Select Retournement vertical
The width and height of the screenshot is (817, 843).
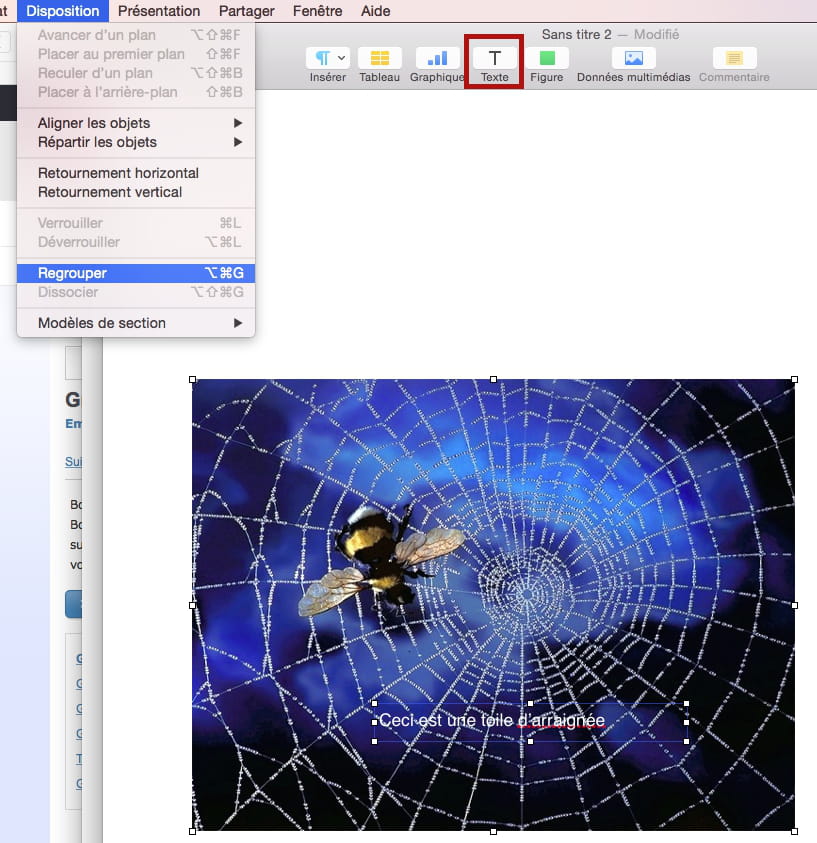click(136, 192)
